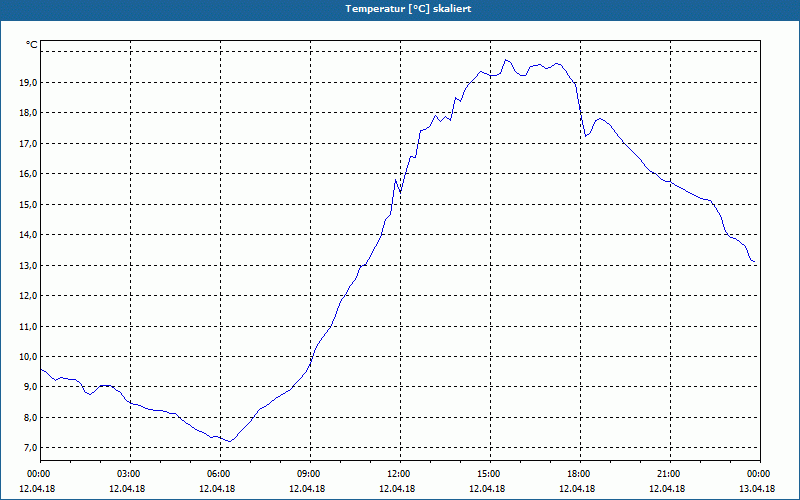Click the 06:00 time axis label
This screenshot has height=500, width=800.
(220, 474)
